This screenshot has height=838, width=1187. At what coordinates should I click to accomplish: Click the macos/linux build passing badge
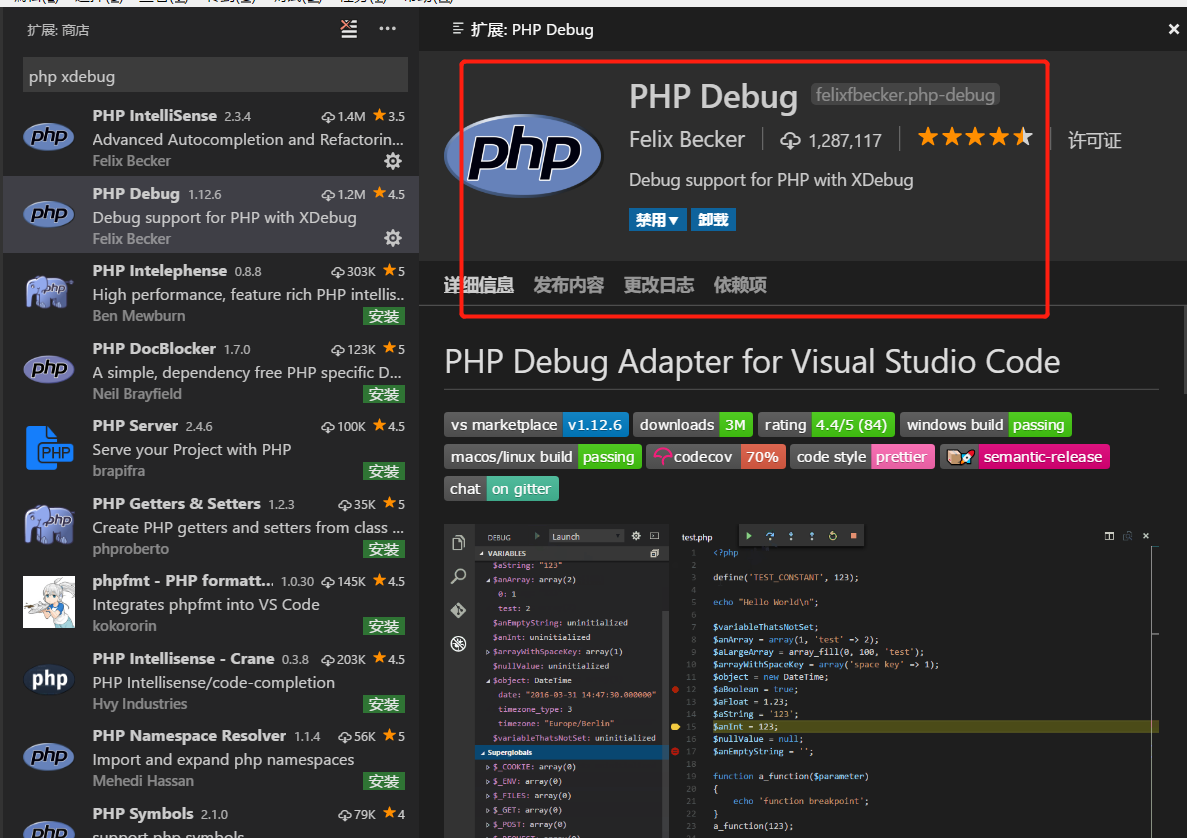coord(543,456)
